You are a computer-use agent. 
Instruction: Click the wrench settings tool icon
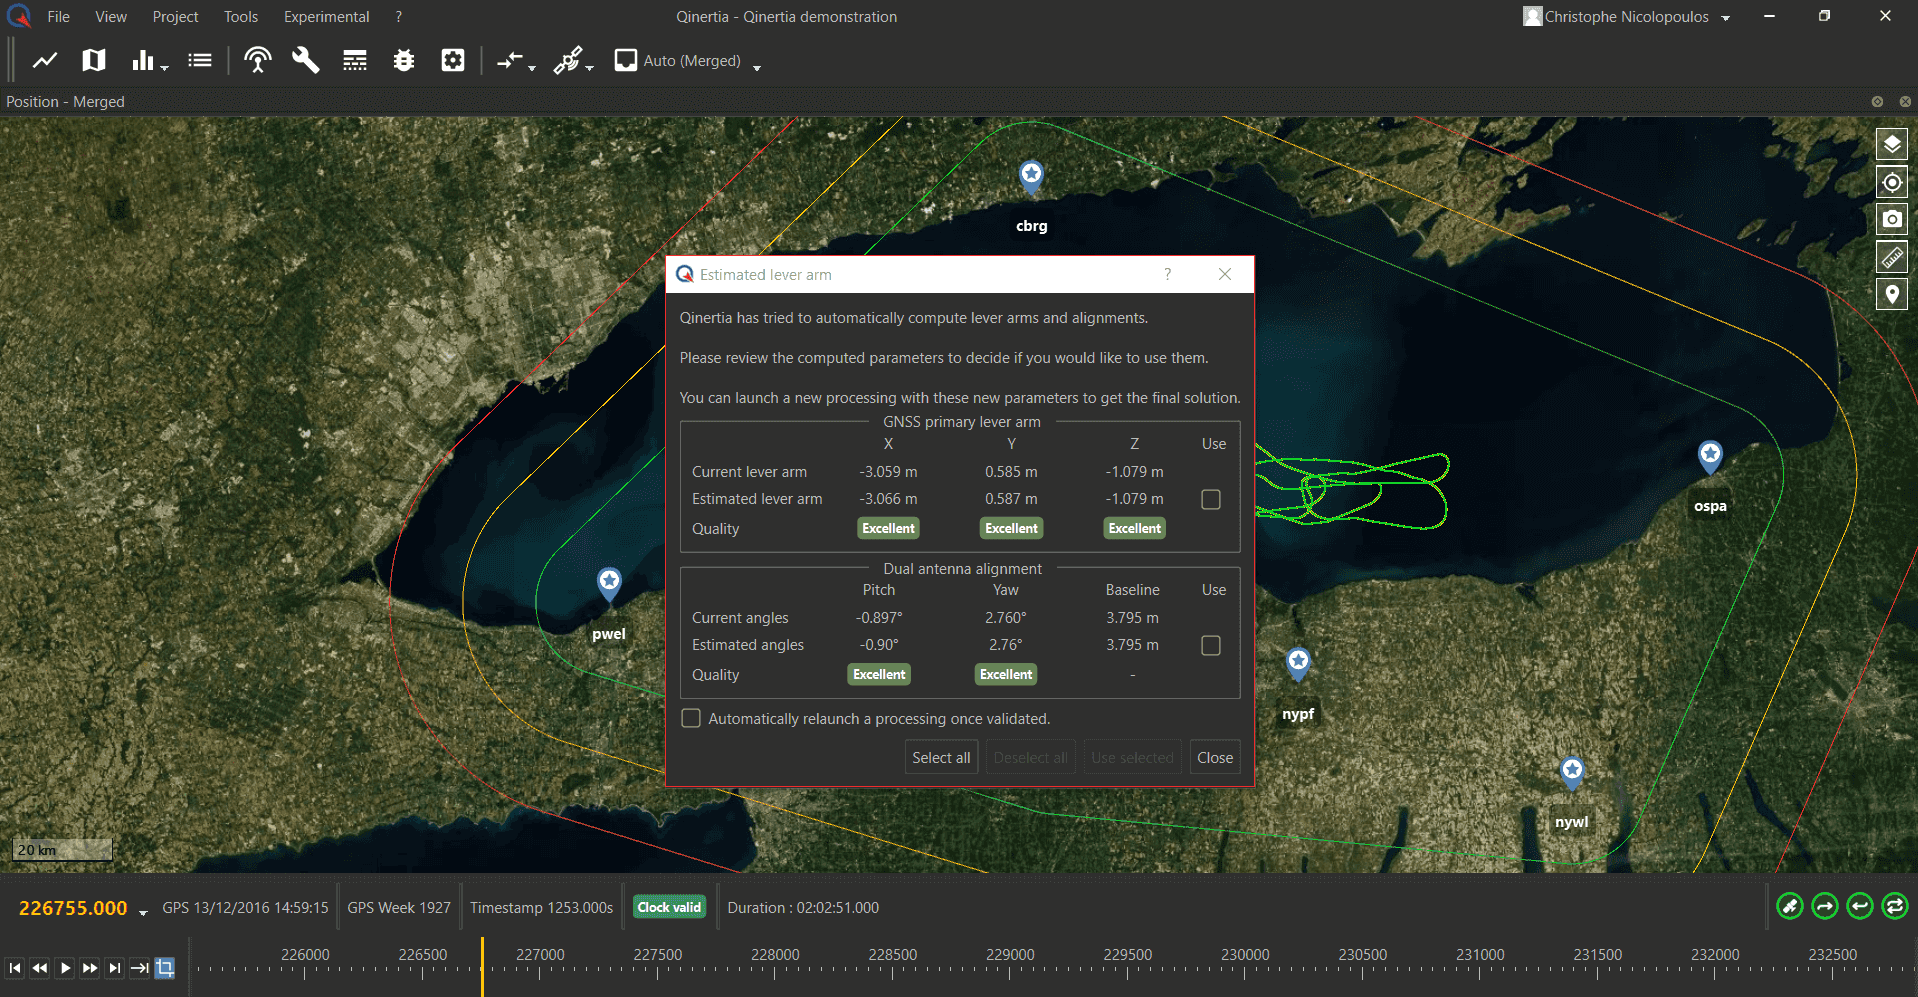click(305, 61)
